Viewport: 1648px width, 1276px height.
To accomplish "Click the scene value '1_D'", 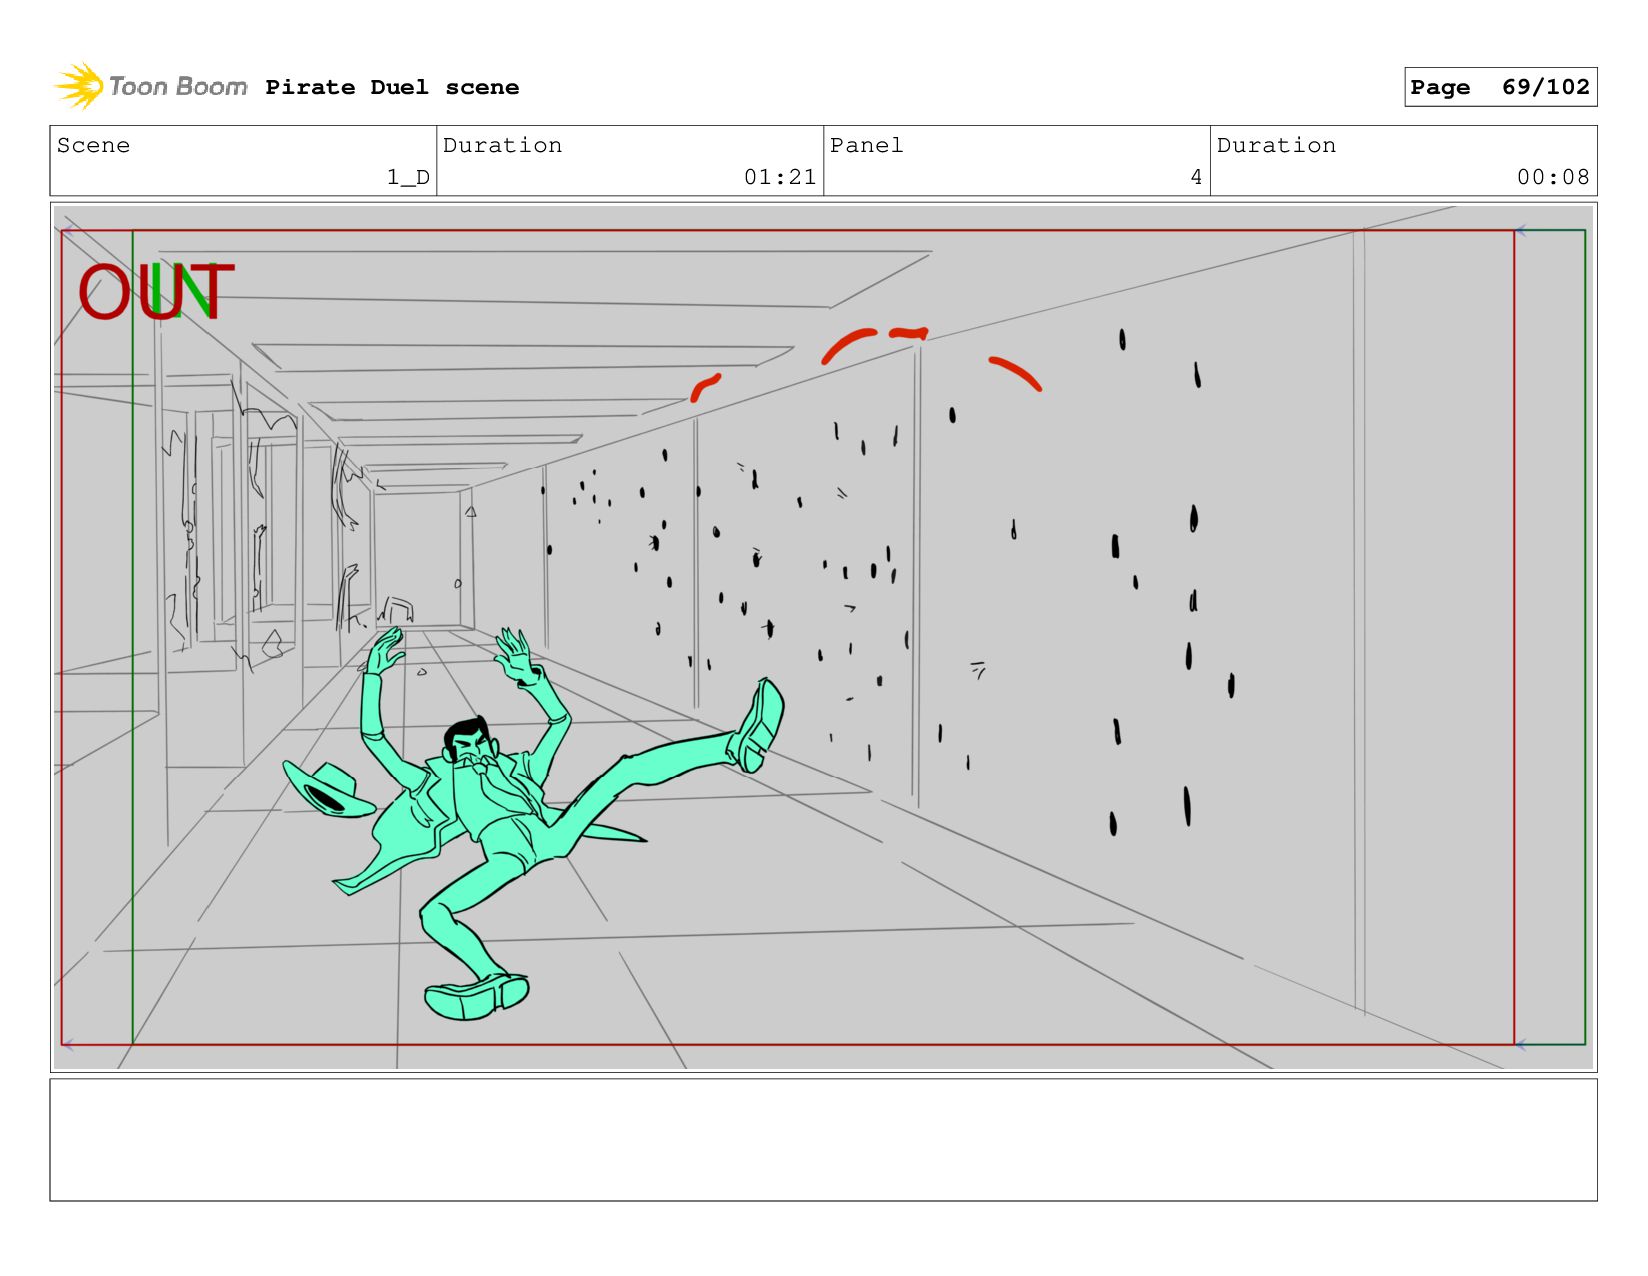I will tap(408, 178).
